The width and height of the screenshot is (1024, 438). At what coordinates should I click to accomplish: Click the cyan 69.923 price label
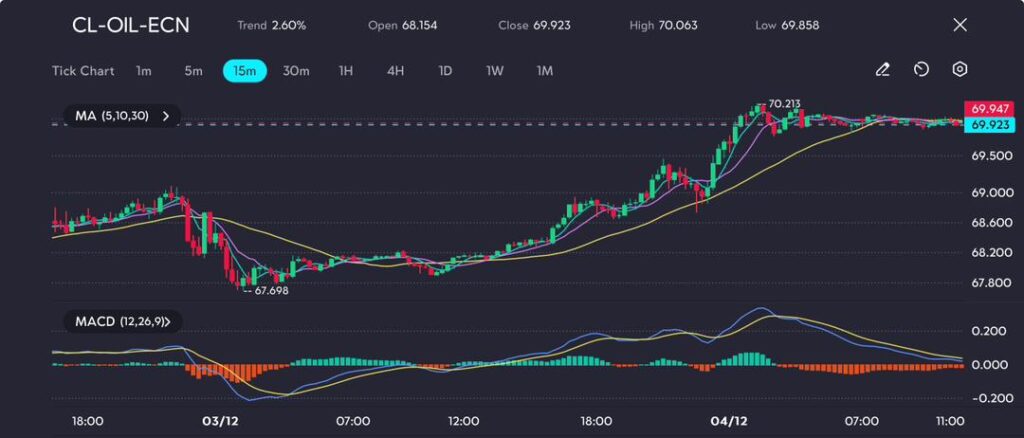989,124
